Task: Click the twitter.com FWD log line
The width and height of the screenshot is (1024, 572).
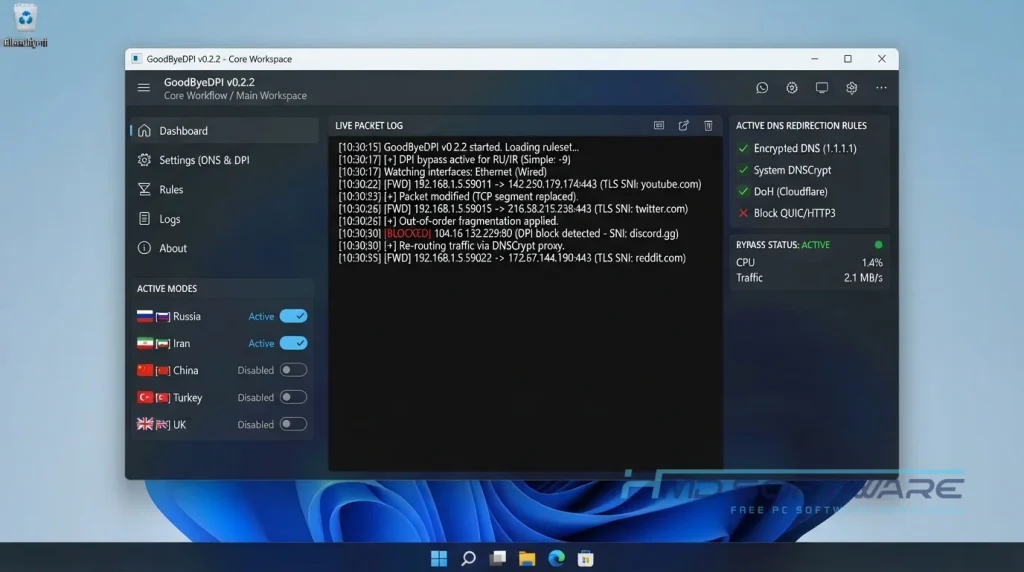Action: [x=513, y=209]
